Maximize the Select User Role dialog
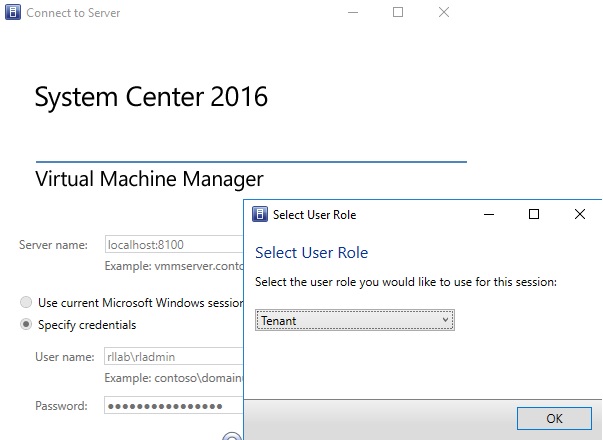Screen dimensions: 603x440 coord(534,214)
